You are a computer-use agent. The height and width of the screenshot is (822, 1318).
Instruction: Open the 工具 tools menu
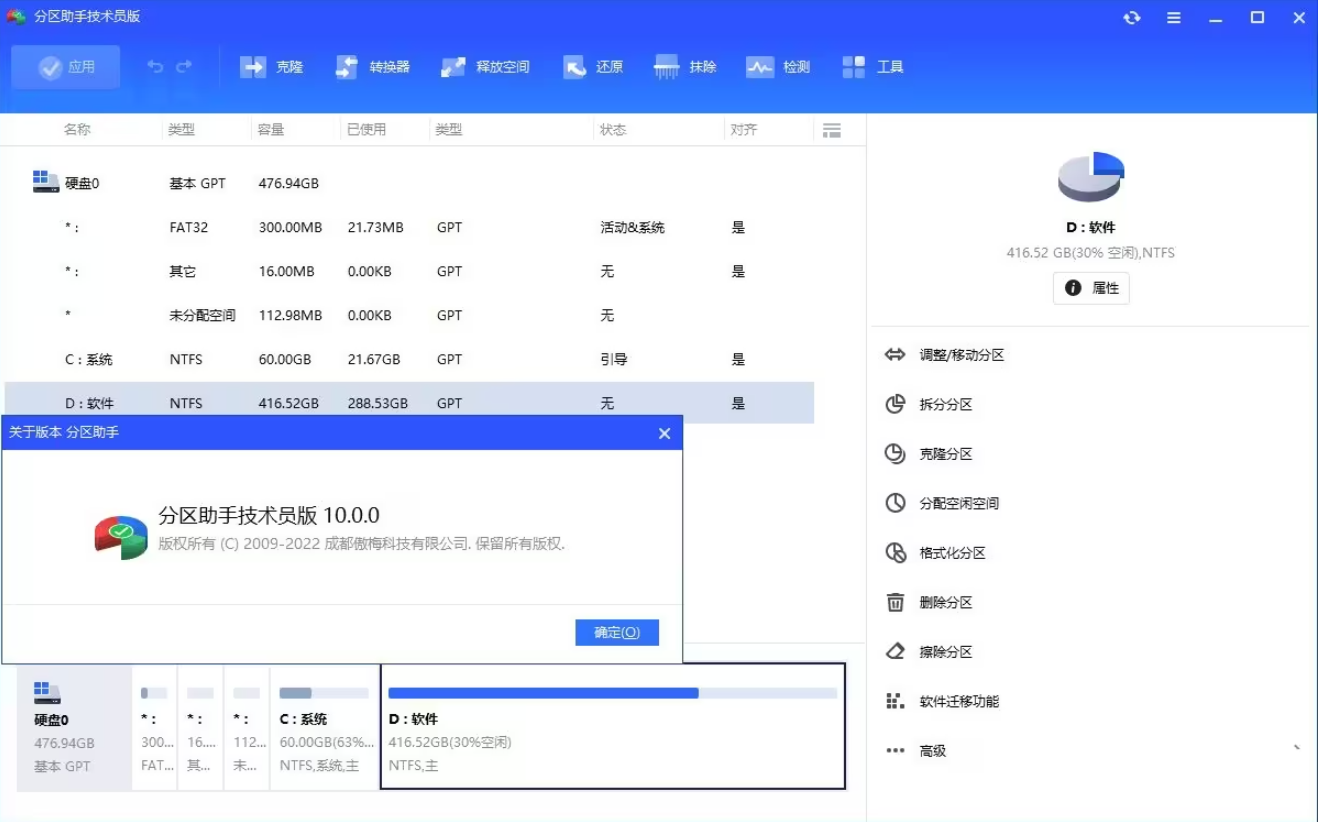click(872, 67)
